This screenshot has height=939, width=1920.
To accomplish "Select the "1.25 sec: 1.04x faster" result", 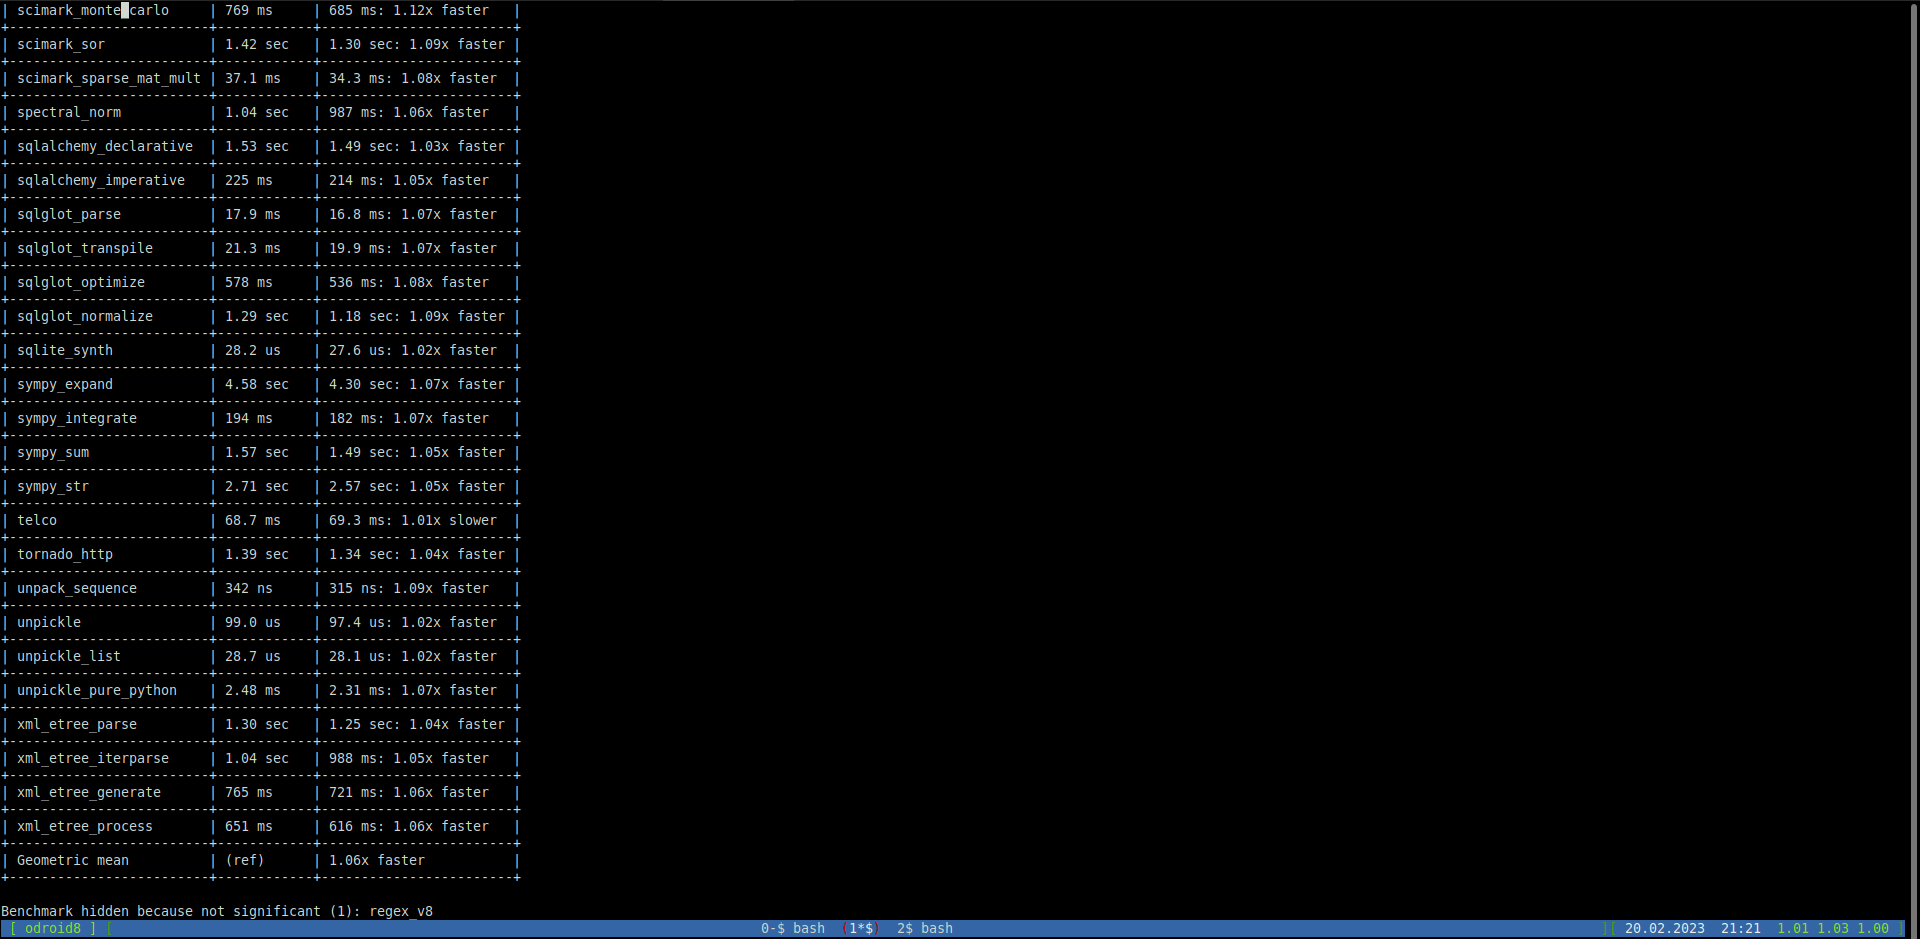I will [417, 725].
